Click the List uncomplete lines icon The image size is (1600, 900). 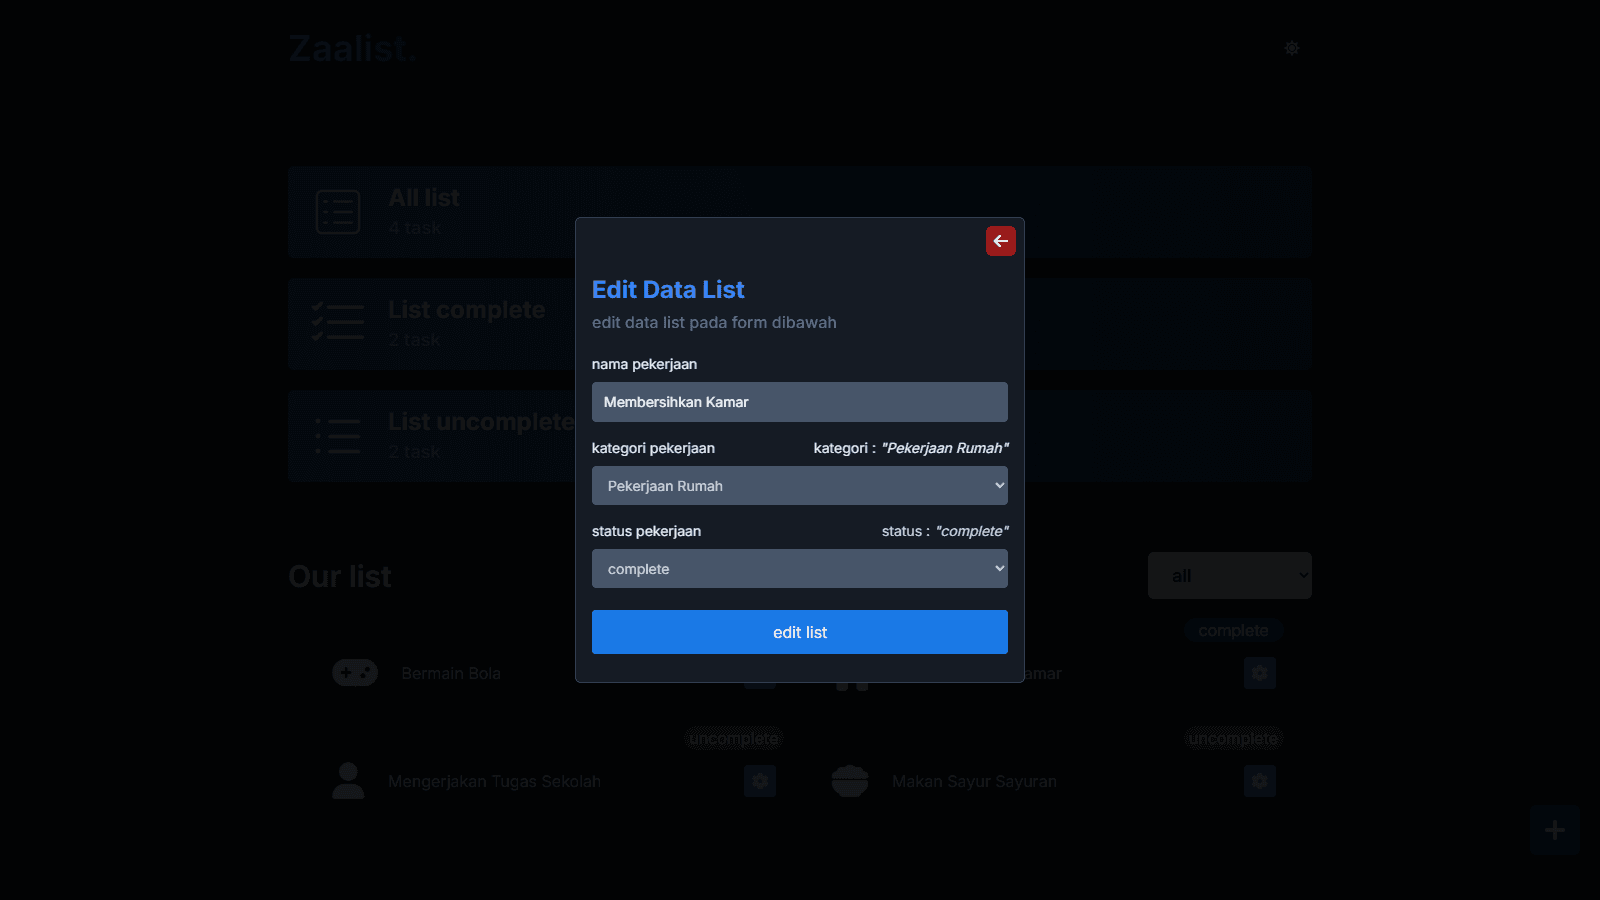click(338, 435)
